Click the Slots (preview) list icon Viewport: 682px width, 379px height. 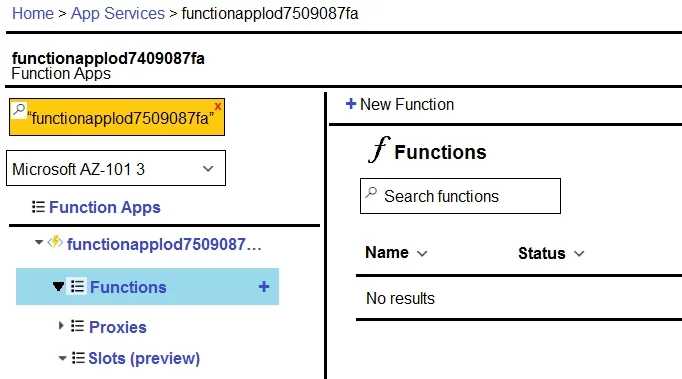(78, 358)
